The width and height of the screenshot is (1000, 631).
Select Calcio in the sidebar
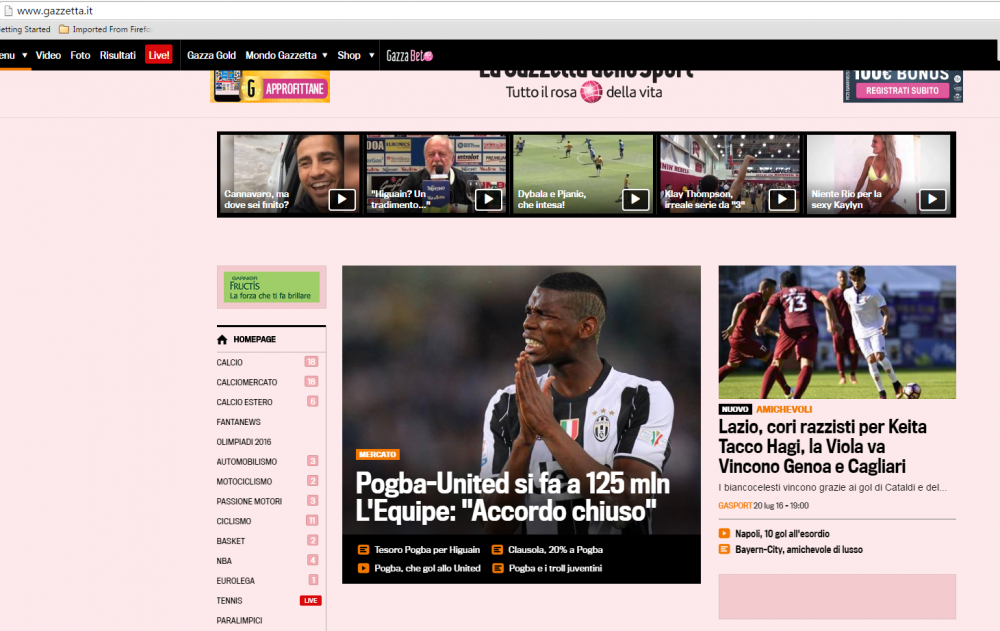230,362
